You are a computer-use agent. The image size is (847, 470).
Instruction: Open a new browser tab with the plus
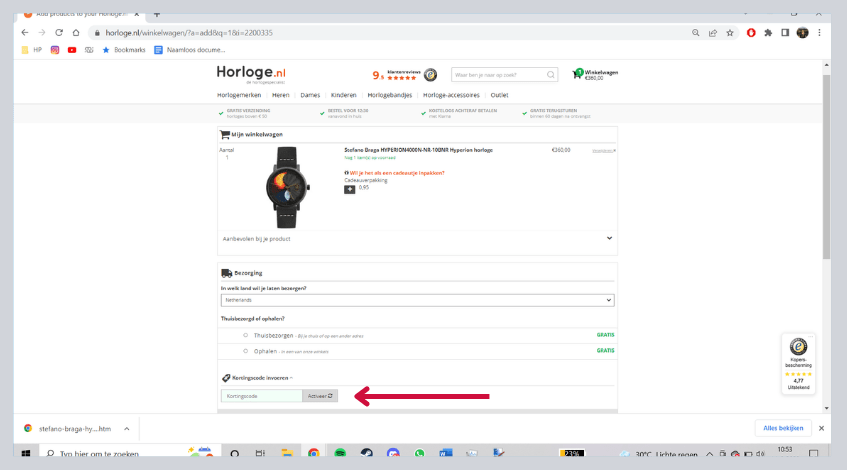pyautogui.click(x=157, y=15)
